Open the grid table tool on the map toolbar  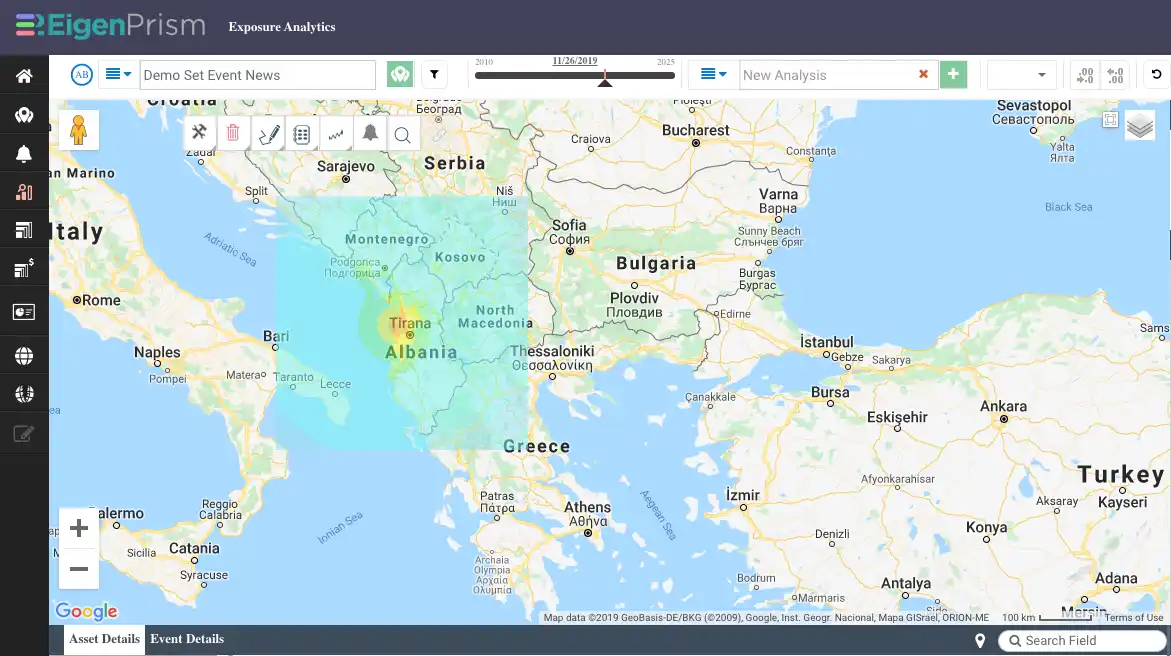pyautogui.click(x=302, y=134)
